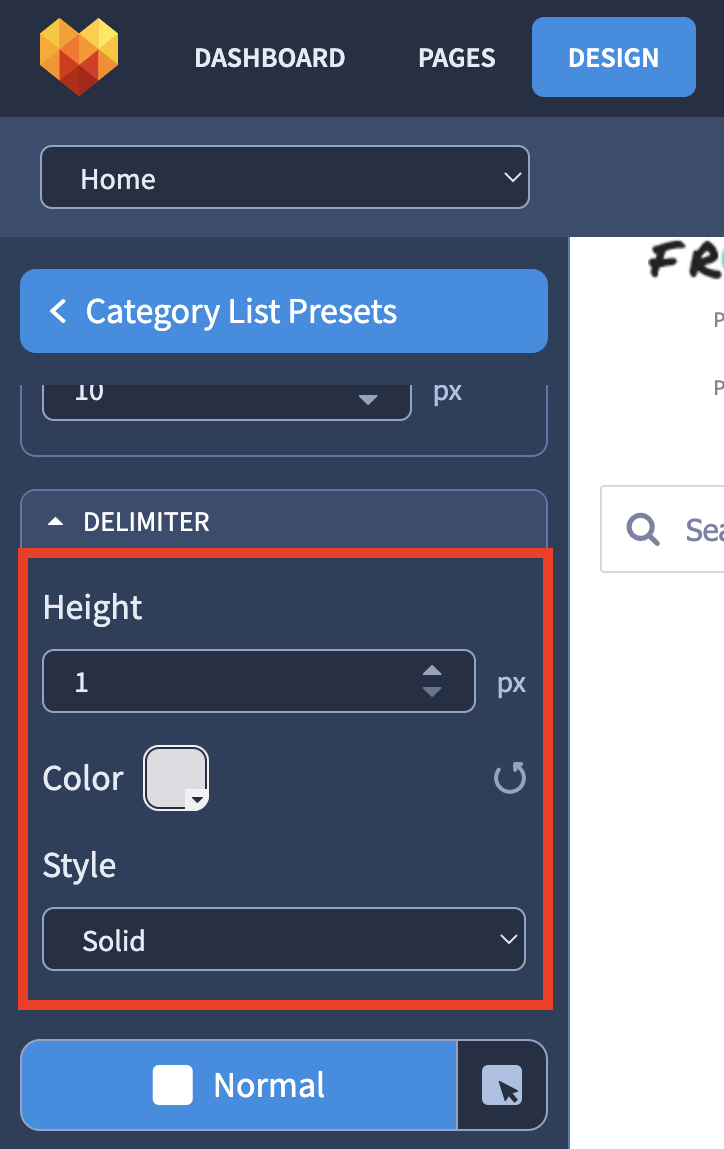Increase Height with the up stepper arrow
Image resolution: width=724 pixels, height=1149 pixels.
(x=432, y=670)
